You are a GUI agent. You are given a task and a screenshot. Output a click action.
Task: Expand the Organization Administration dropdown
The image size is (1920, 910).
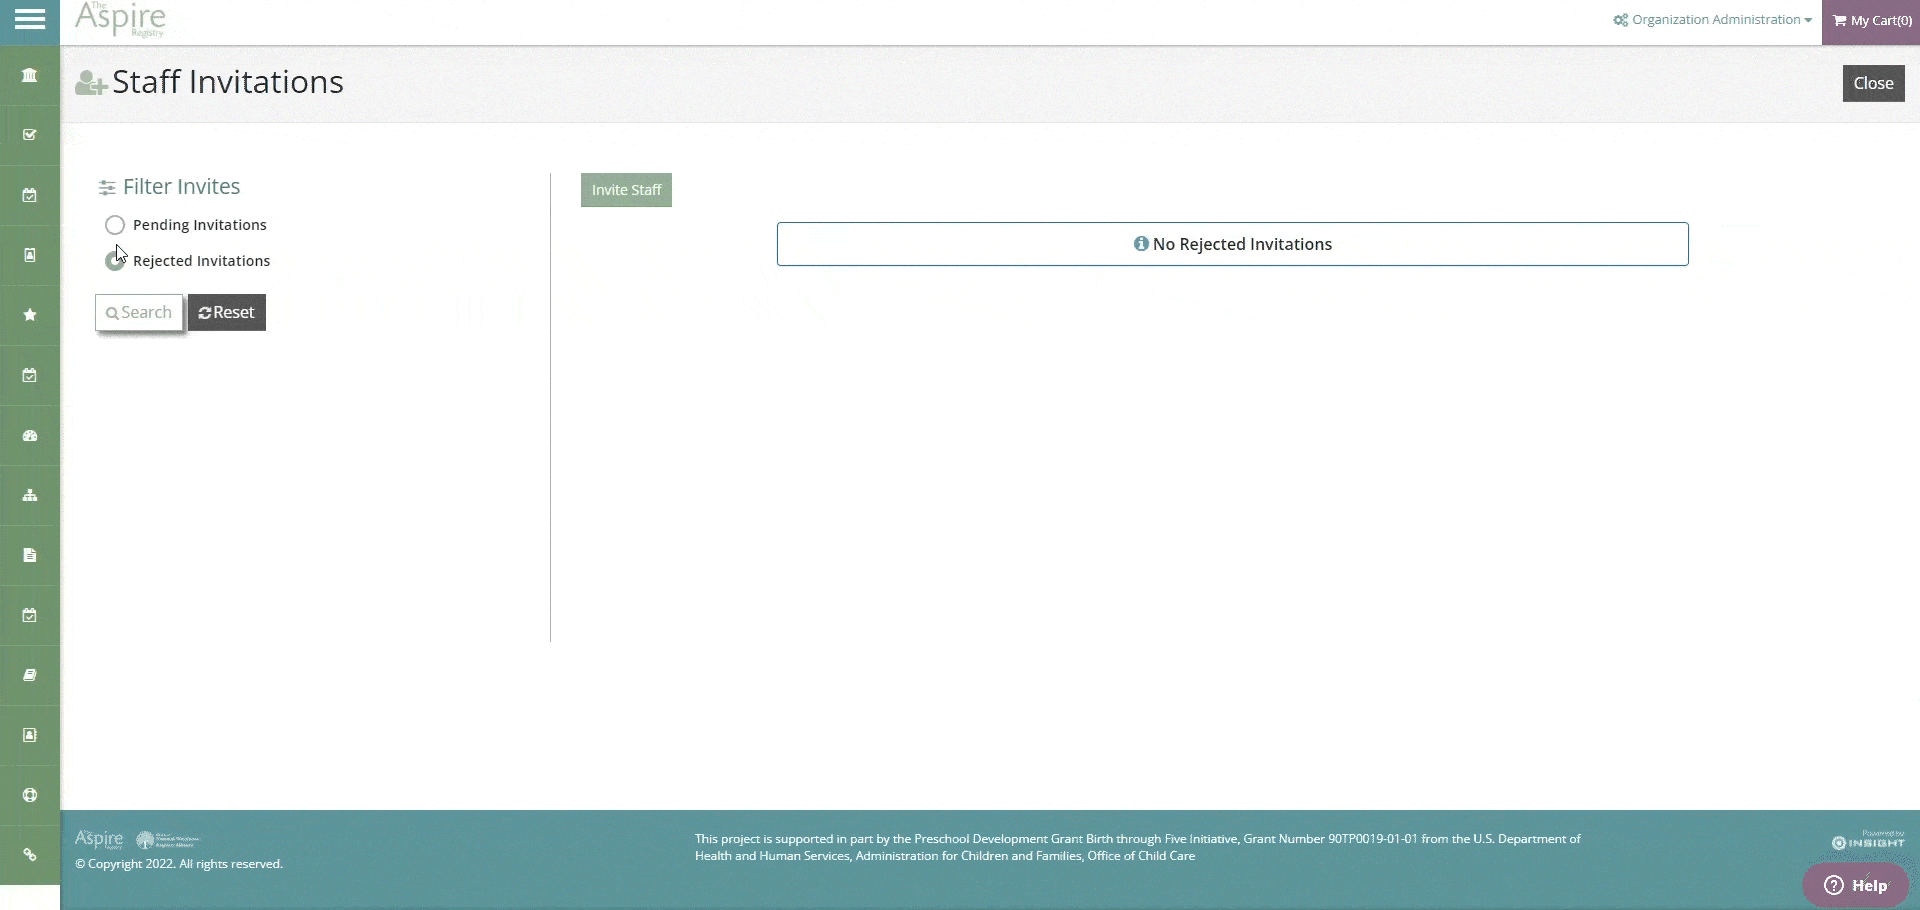coord(1712,20)
